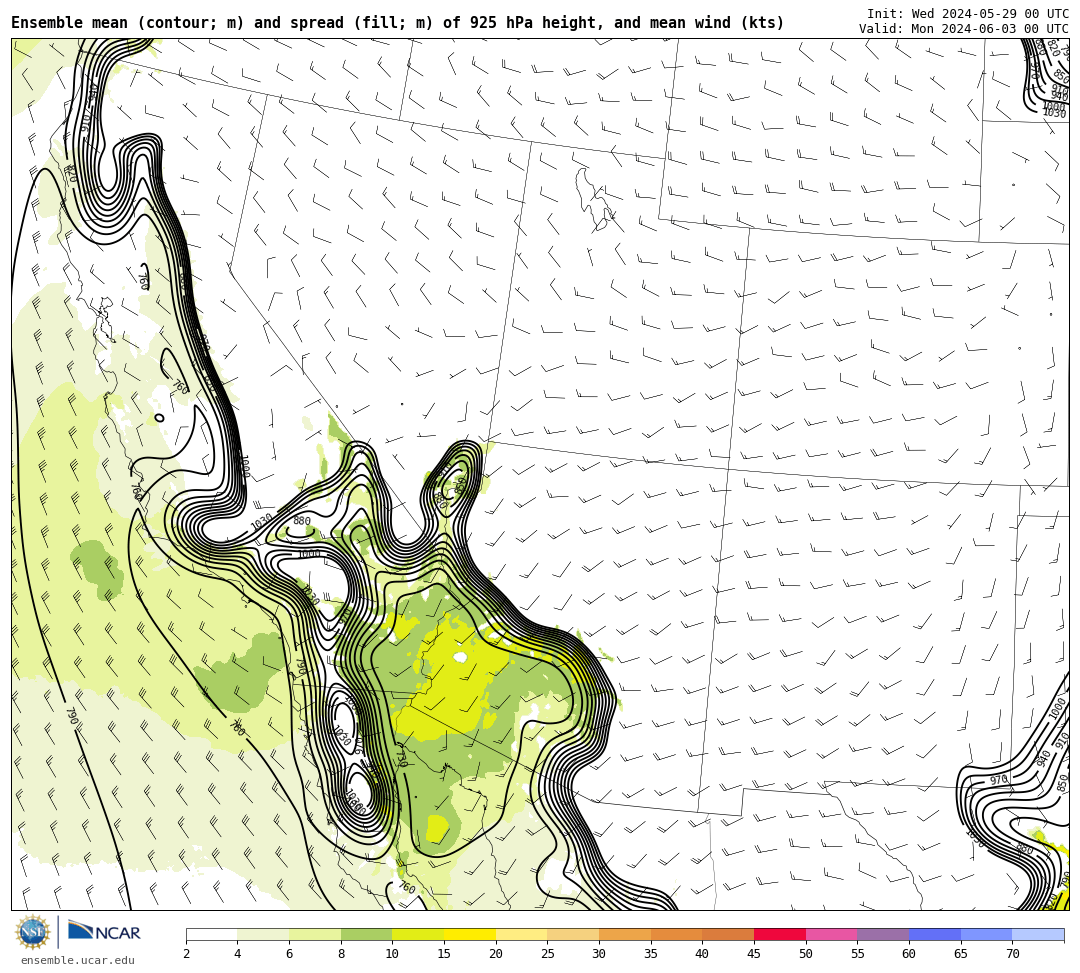Open the ensemble.ucar.edu text link
The height and width of the screenshot is (973, 1080).
pos(78,960)
